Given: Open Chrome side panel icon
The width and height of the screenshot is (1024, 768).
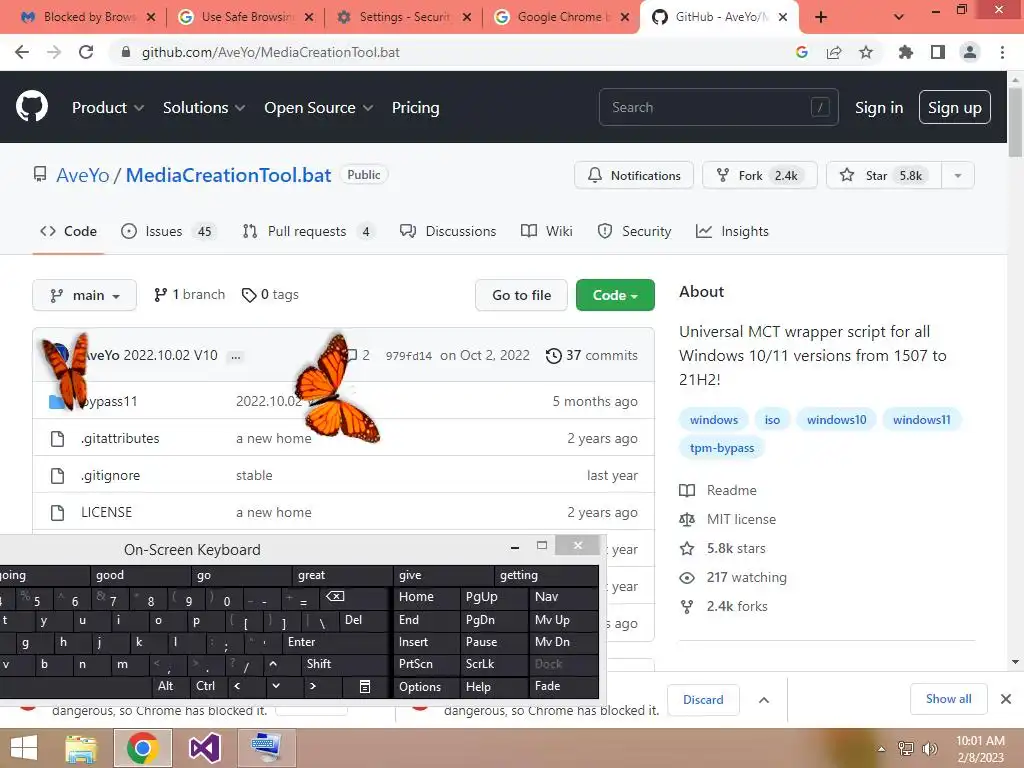Looking at the screenshot, I should (938, 52).
